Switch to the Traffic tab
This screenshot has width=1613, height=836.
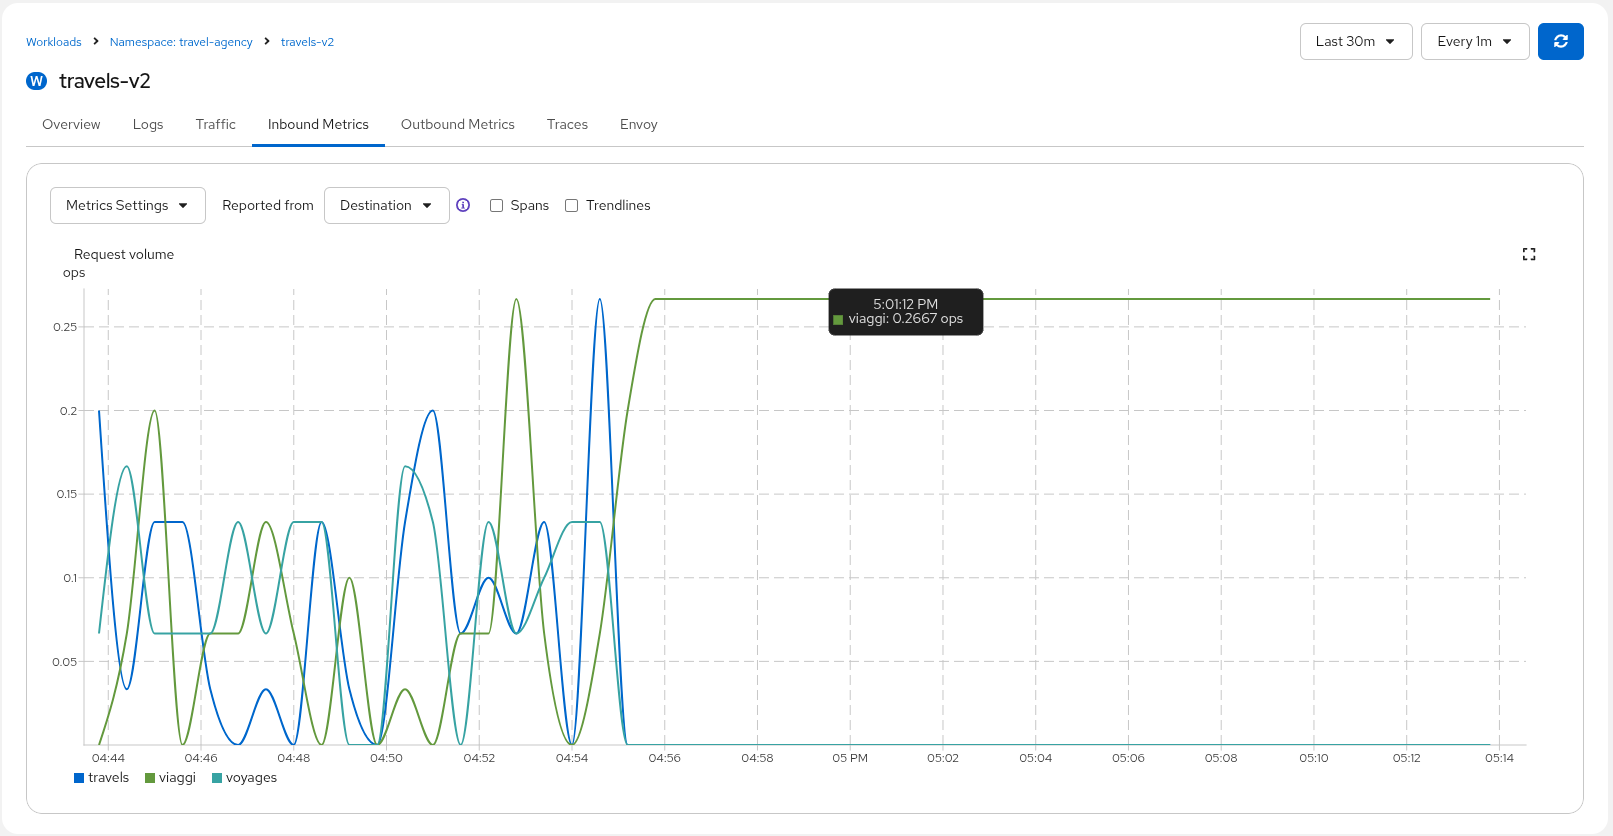tap(216, 125)
